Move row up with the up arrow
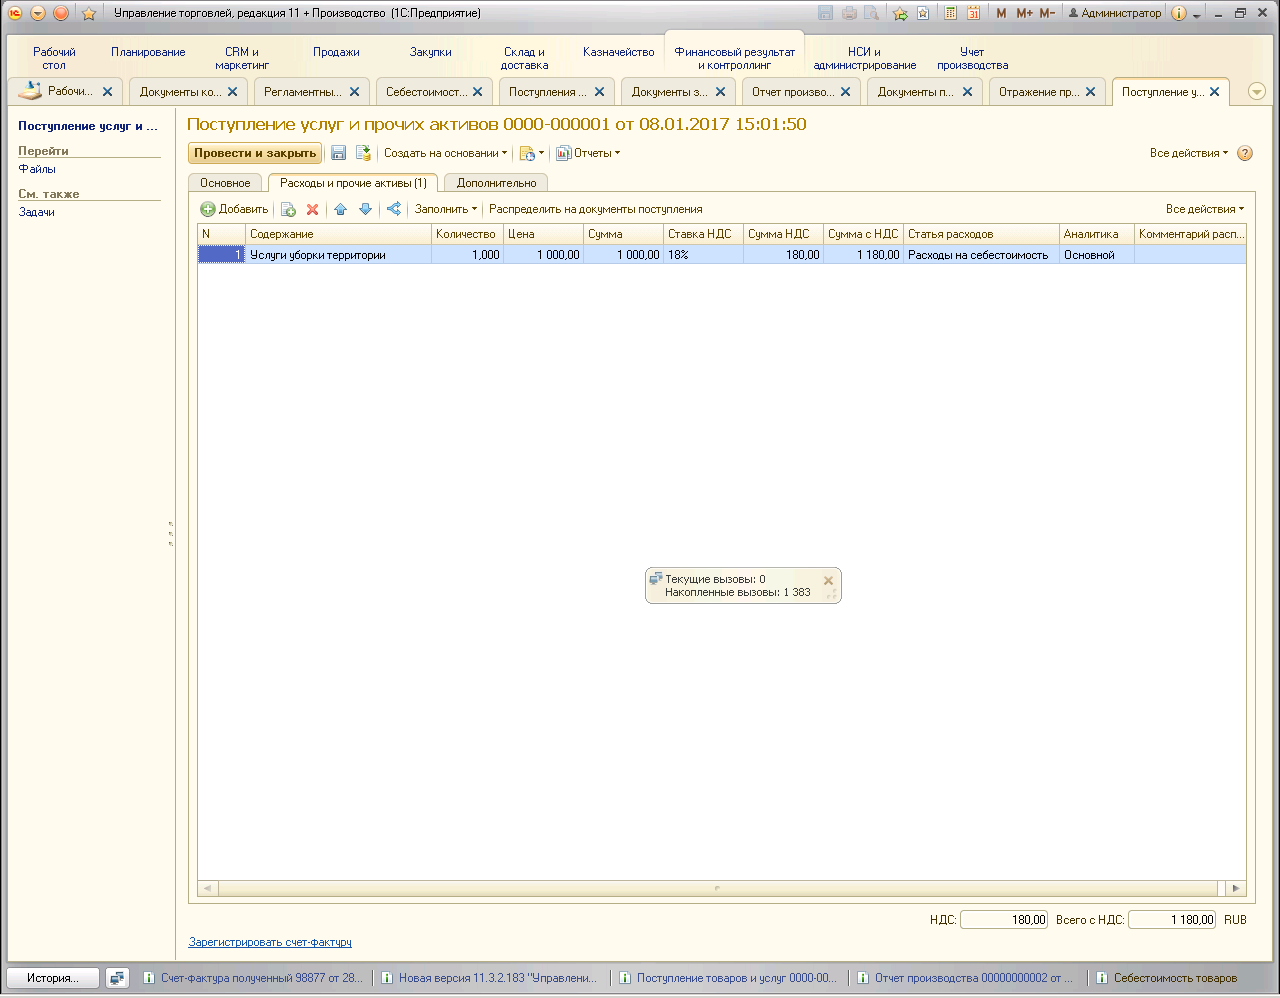The width and height of the screenshot is (1280, 998). coord(340,209)
